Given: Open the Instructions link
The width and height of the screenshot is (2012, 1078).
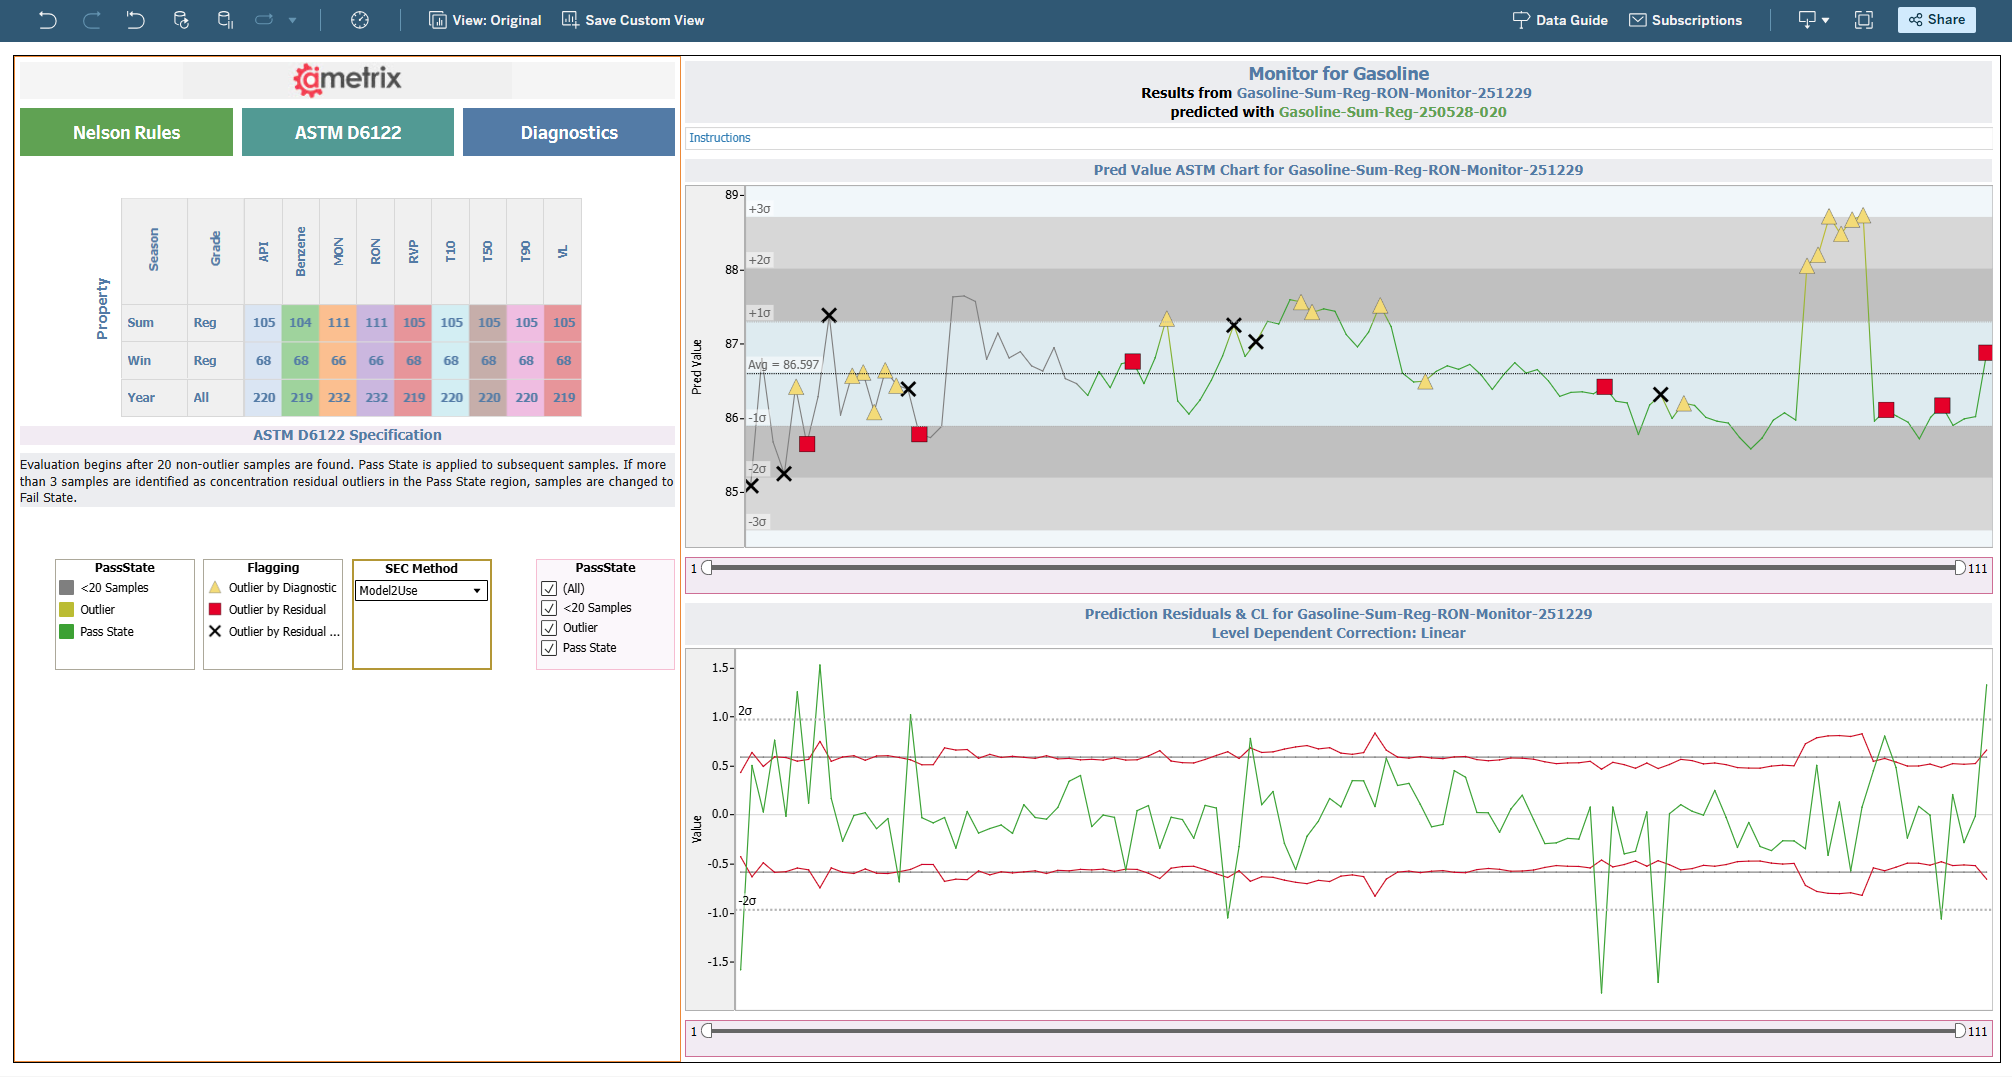Looking at the screenshot, I should (x=719, y=138).
